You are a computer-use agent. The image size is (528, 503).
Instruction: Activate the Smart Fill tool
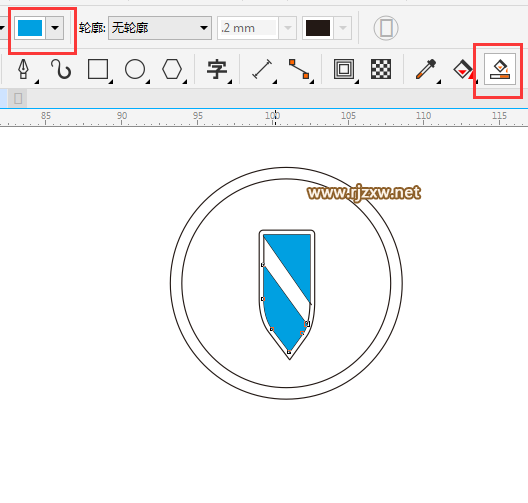coord(500,69)
